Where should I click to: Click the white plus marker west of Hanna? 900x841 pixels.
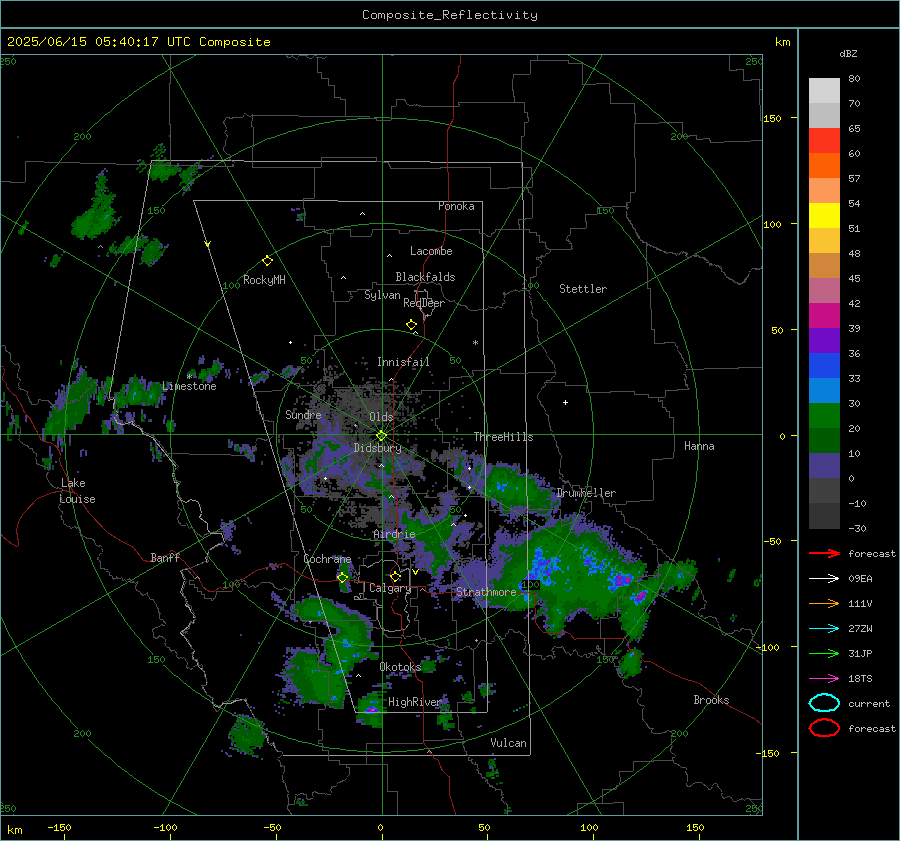(x=565, y=402)
